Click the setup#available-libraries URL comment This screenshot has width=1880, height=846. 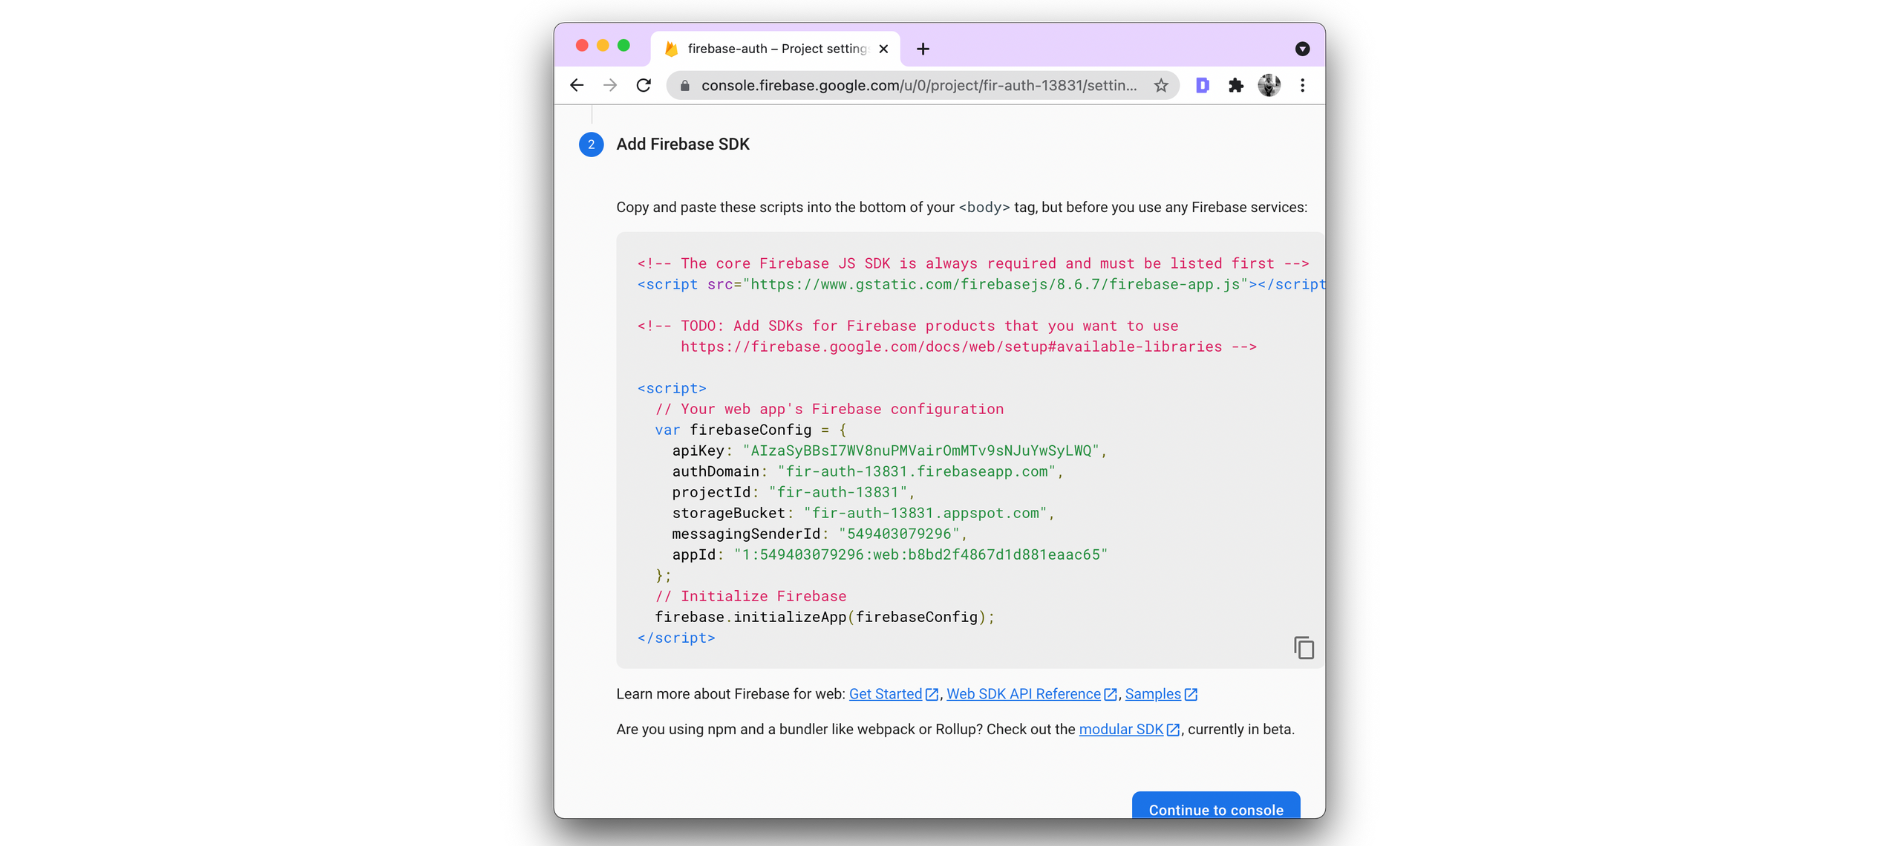pos(951,347)
